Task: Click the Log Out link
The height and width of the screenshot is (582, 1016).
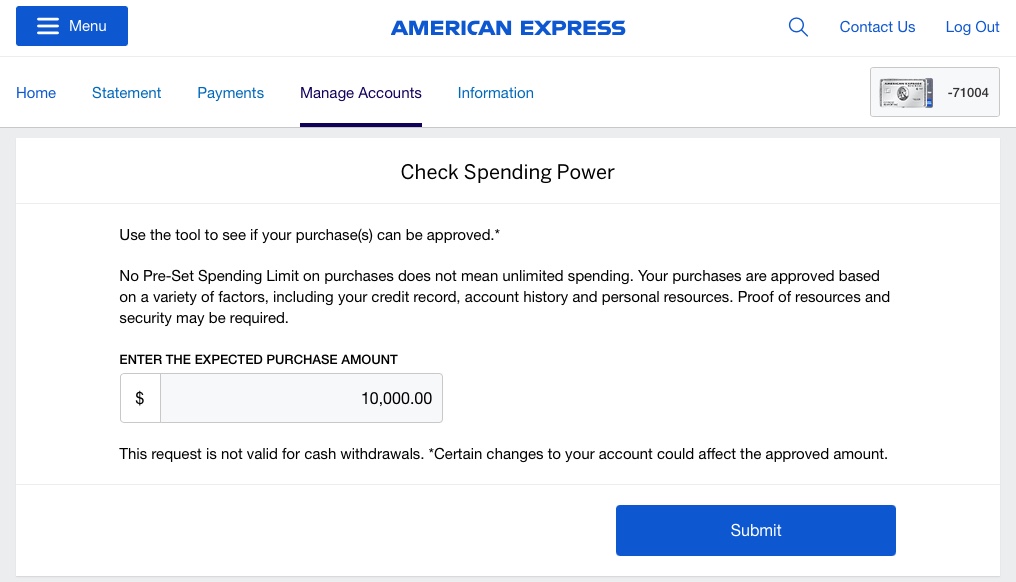Action: tap(972, 27)
